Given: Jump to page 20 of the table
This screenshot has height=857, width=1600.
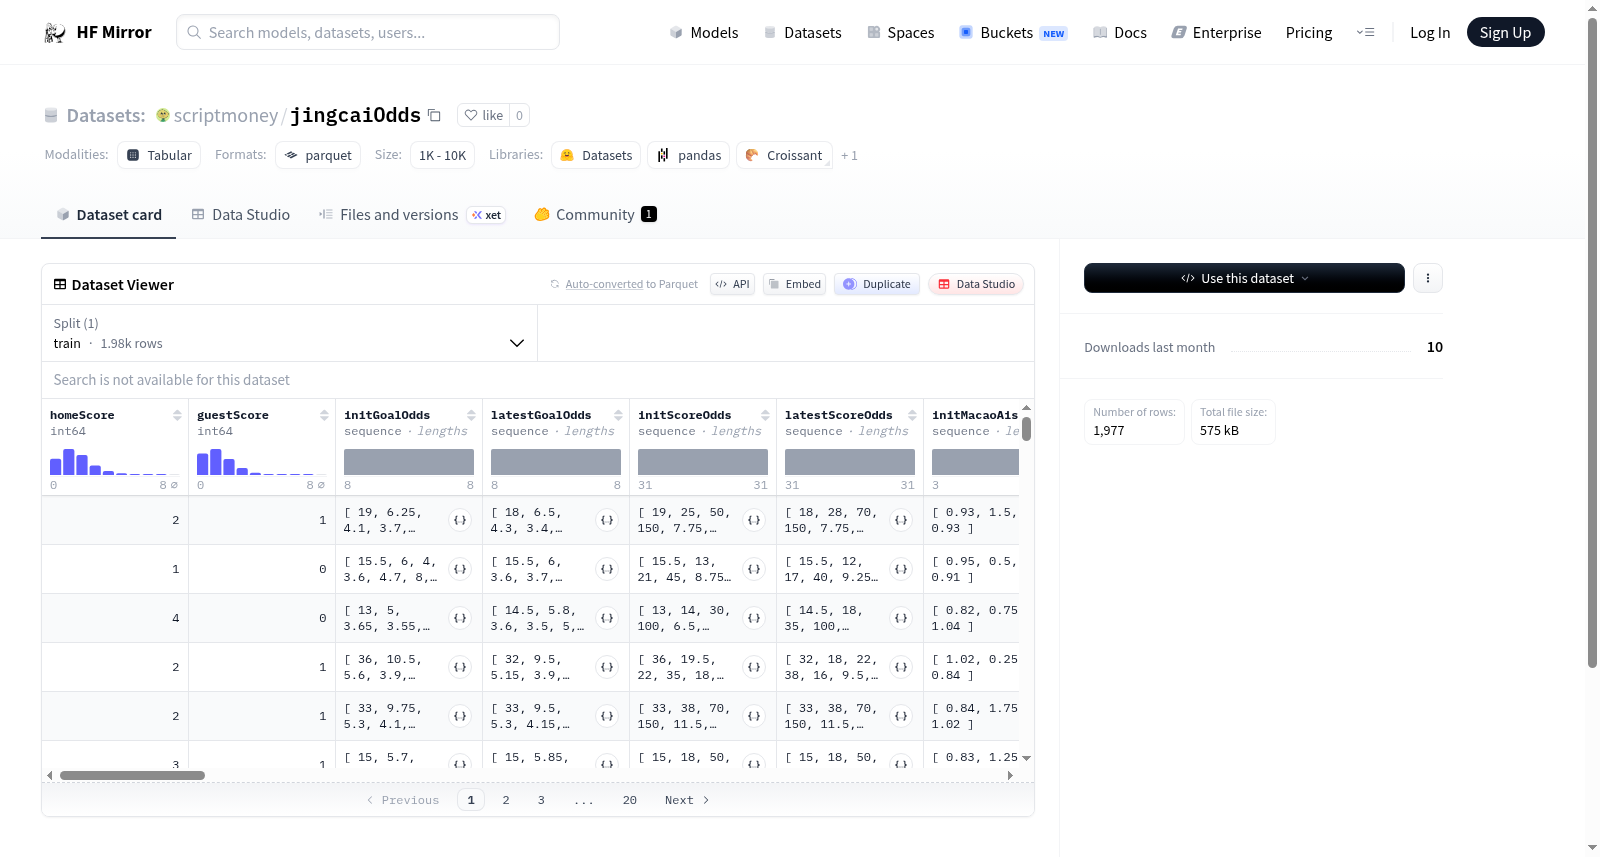Looking at the screenshot, I should tap(630, 800).
